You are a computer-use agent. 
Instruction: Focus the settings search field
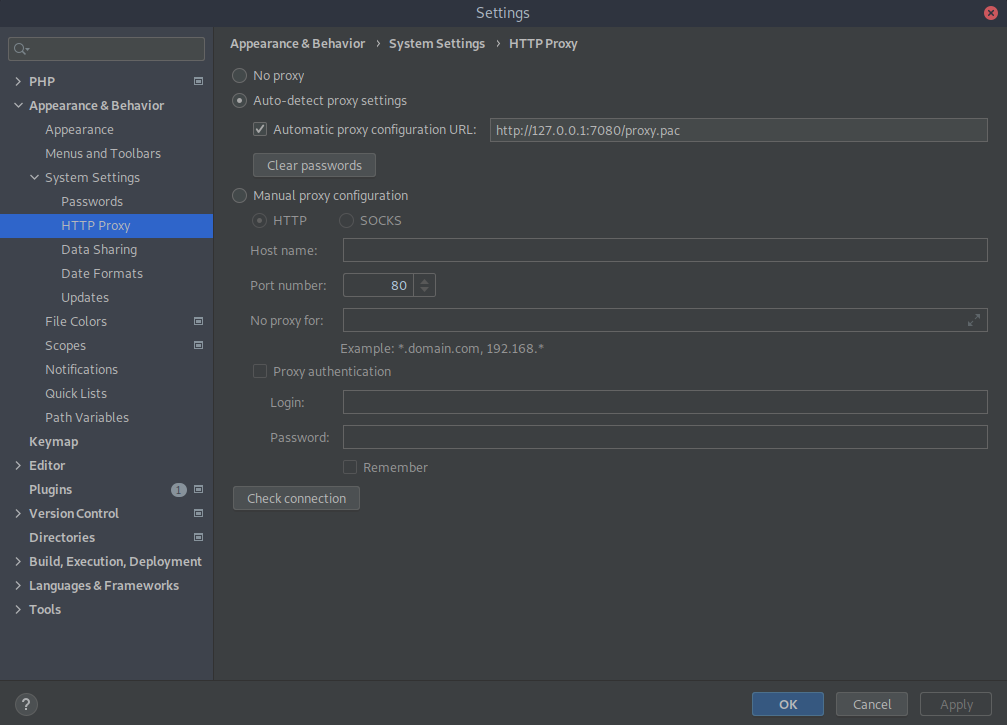(x=107, y=49)
